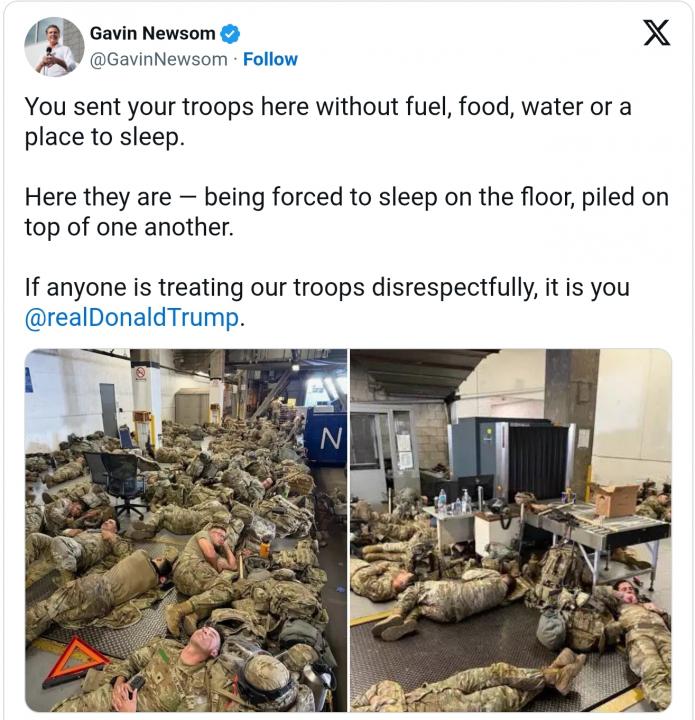Click the helmet at bottom of left photo

[266, 675]
